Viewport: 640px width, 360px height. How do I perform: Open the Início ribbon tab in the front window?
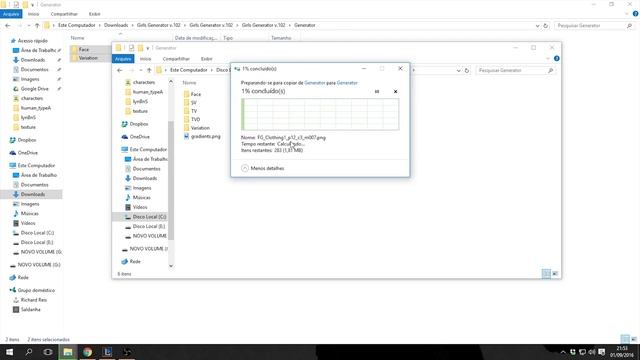[145, 59]
